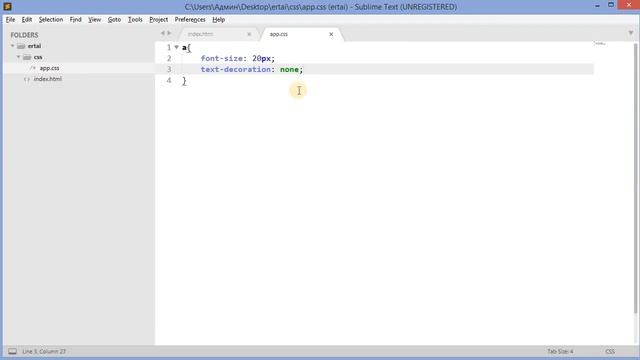Click the Sublime Text title bar icon
Screen dimensions: 640x360
point(7,7)
